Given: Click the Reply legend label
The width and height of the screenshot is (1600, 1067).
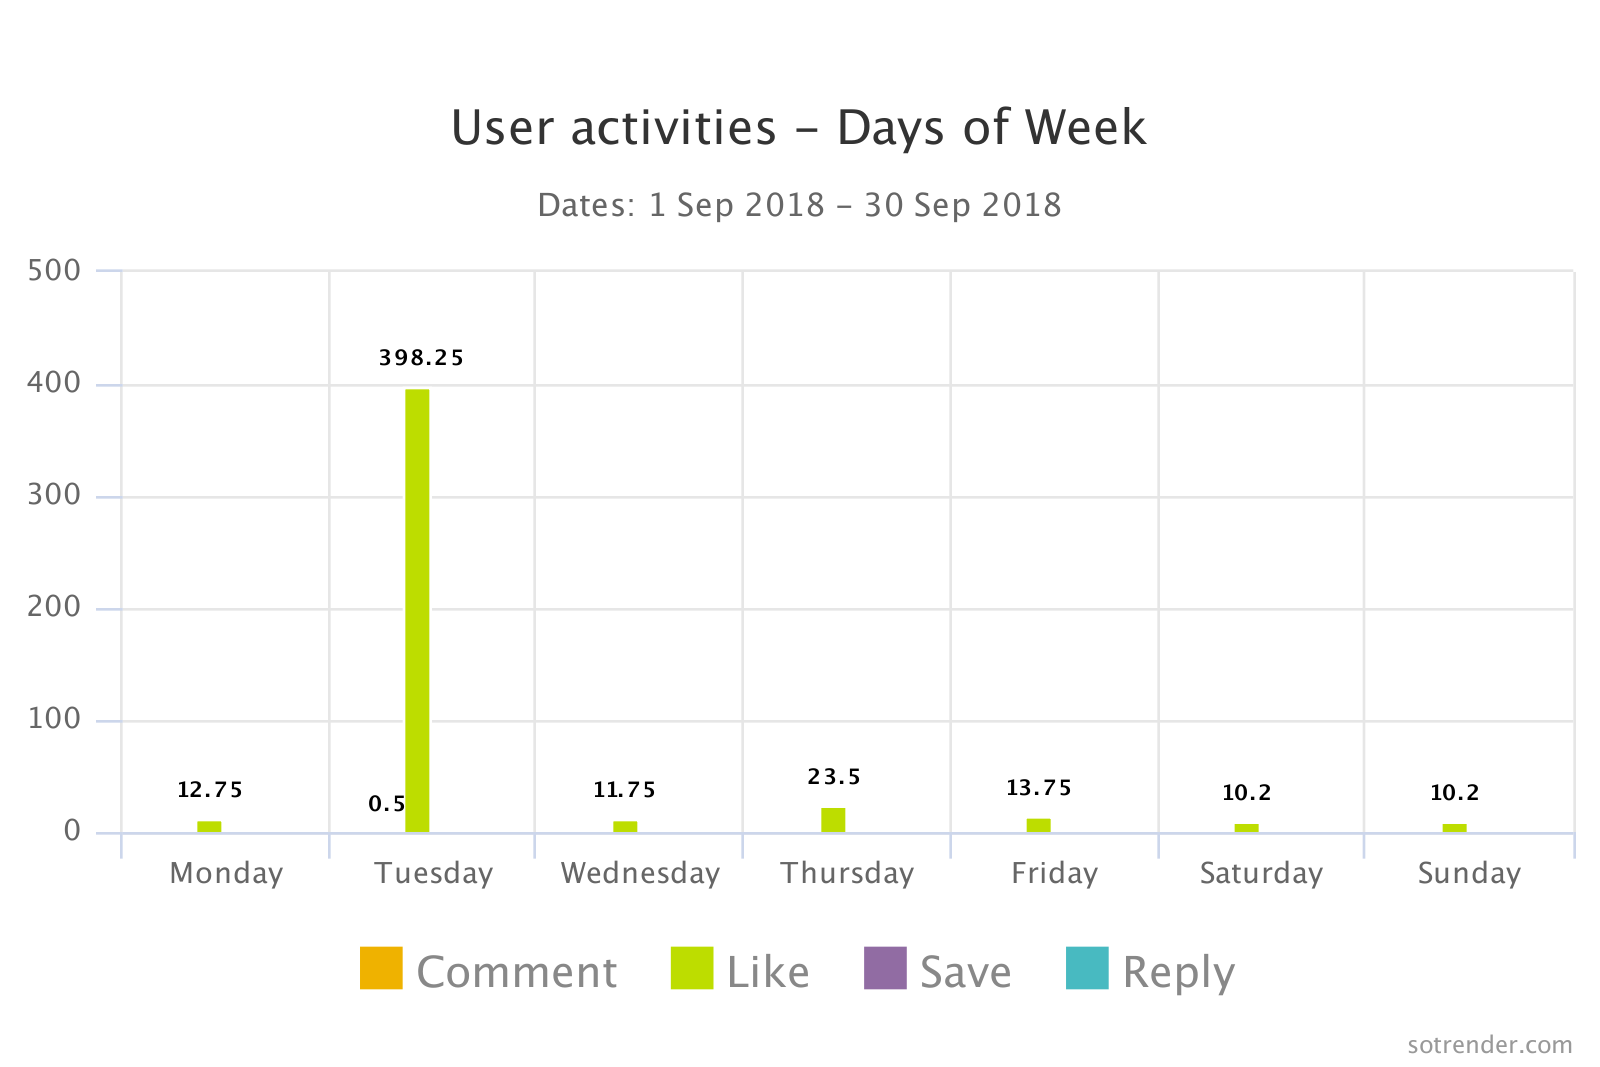Looking at the screenshot, I should (1178, 972).
